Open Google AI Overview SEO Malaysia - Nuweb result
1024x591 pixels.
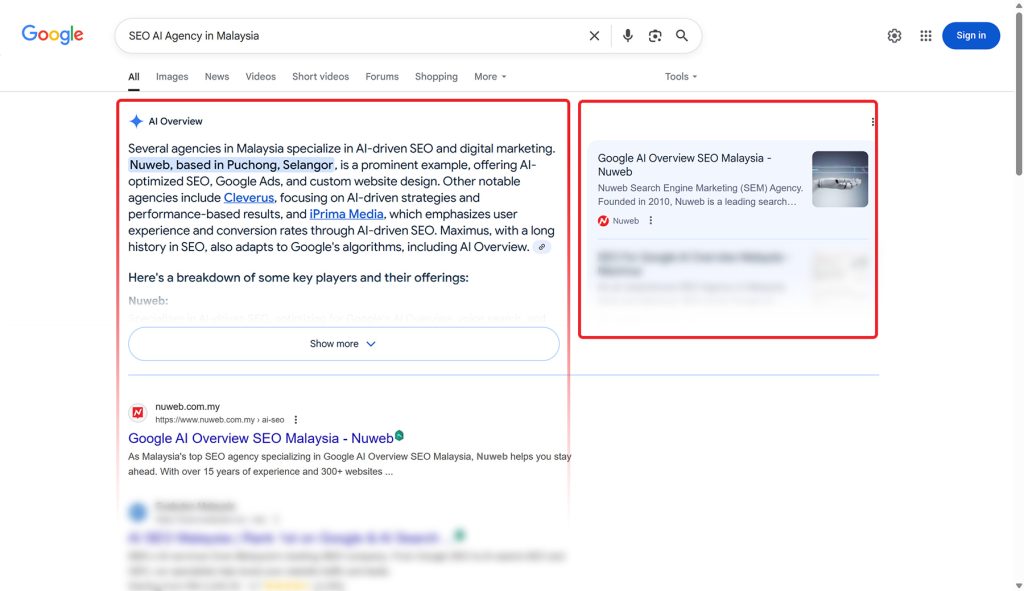point(261,438)
